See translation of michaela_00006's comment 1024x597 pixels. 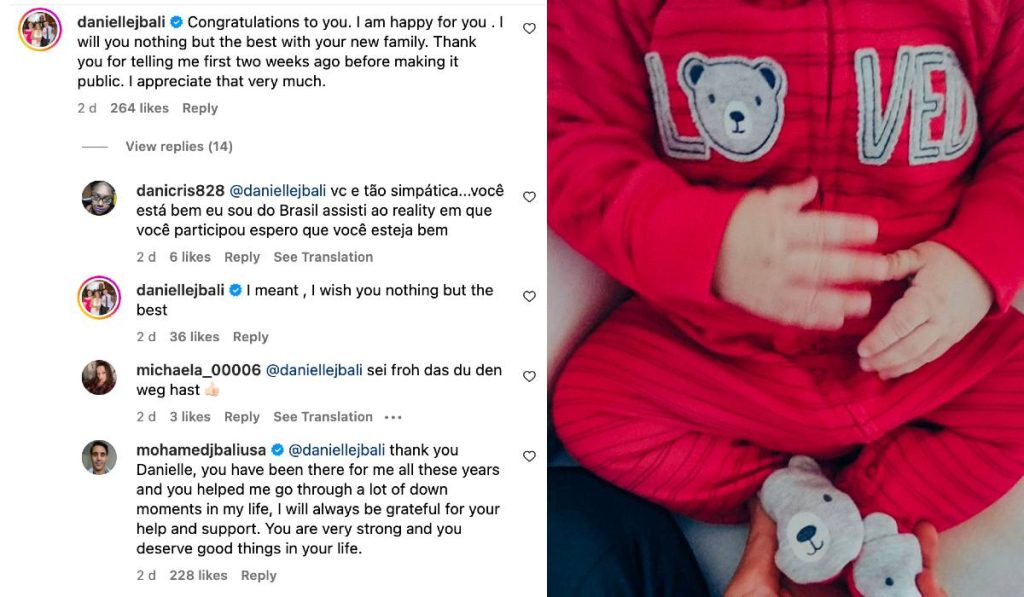click(323, 417)
